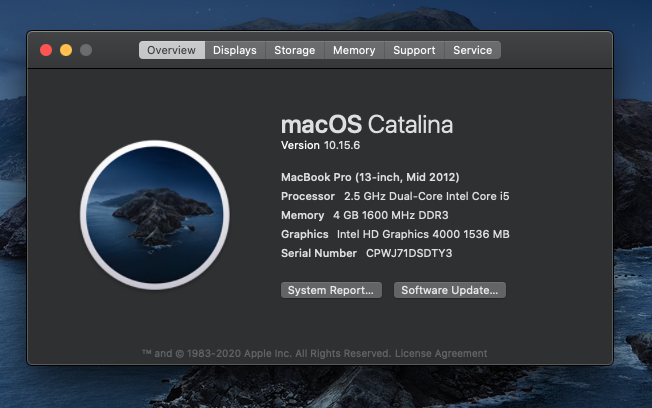Open the Storage tab
This screenshot has height=408, width=652.
[295, 50]
